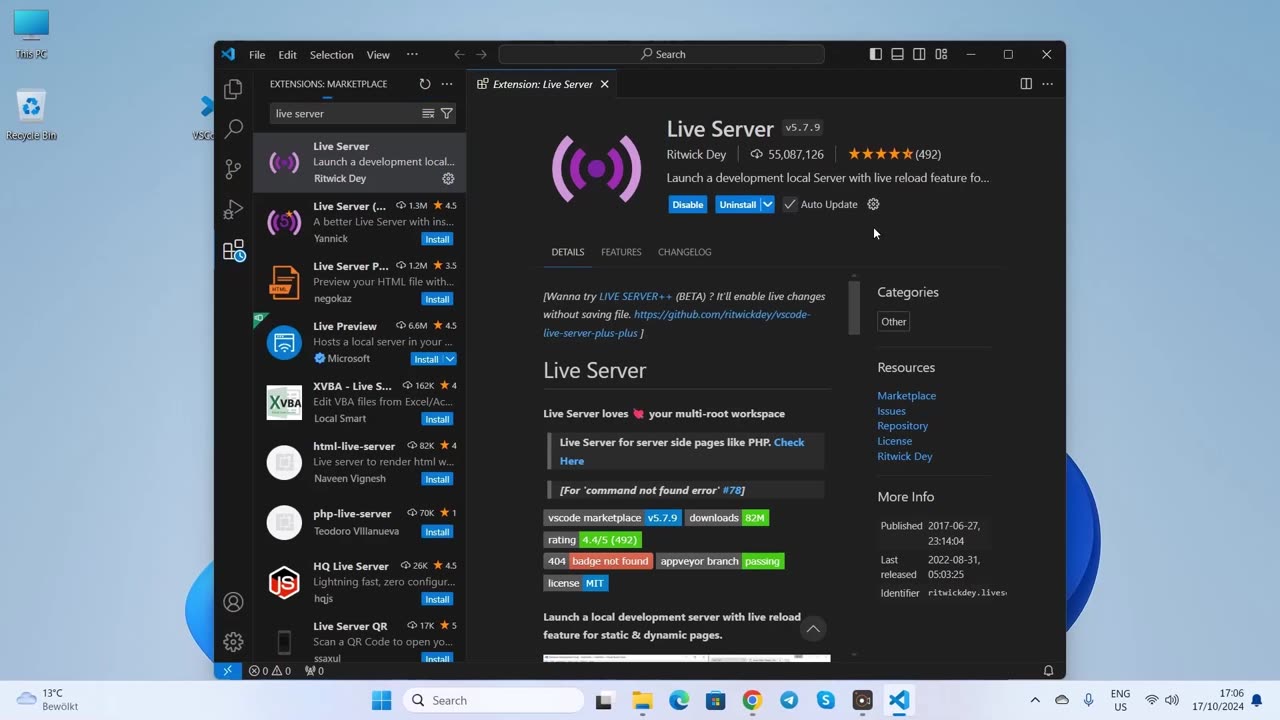Image resolution: width=1280 pixels, height=720 pixels.
Task: Toggle primary side bar layout button
Action: point(876,54)
